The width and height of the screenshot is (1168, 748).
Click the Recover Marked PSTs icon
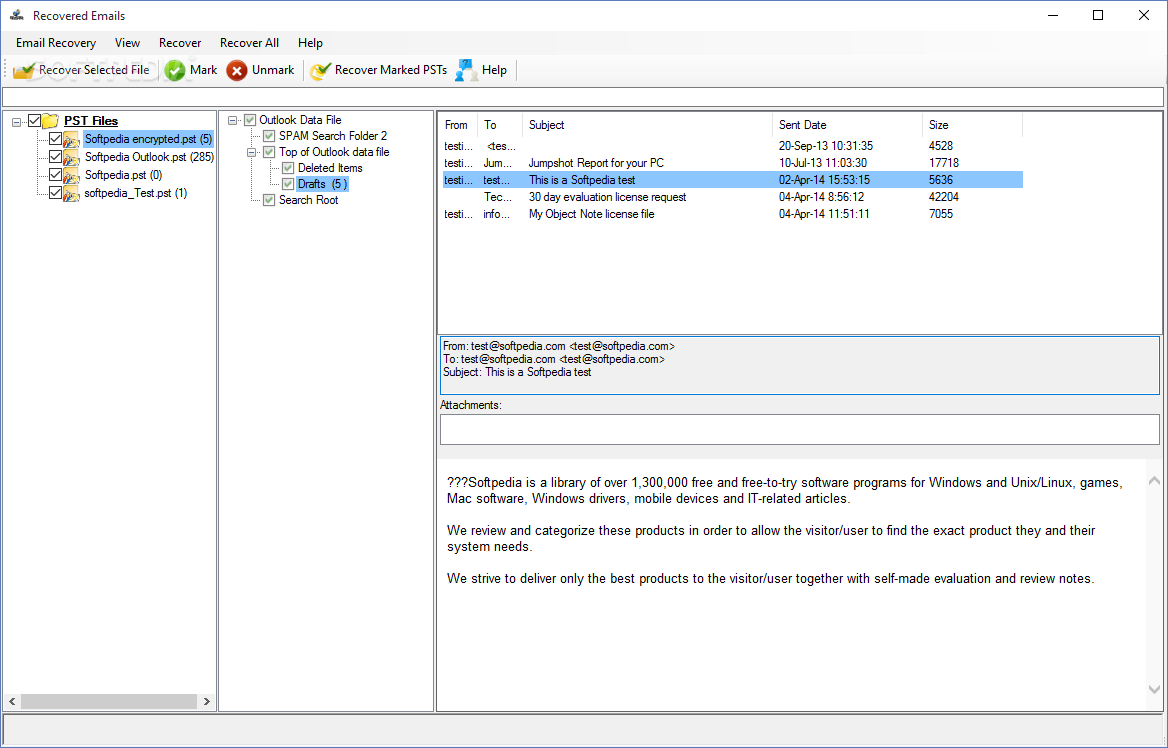click(320, 70)
